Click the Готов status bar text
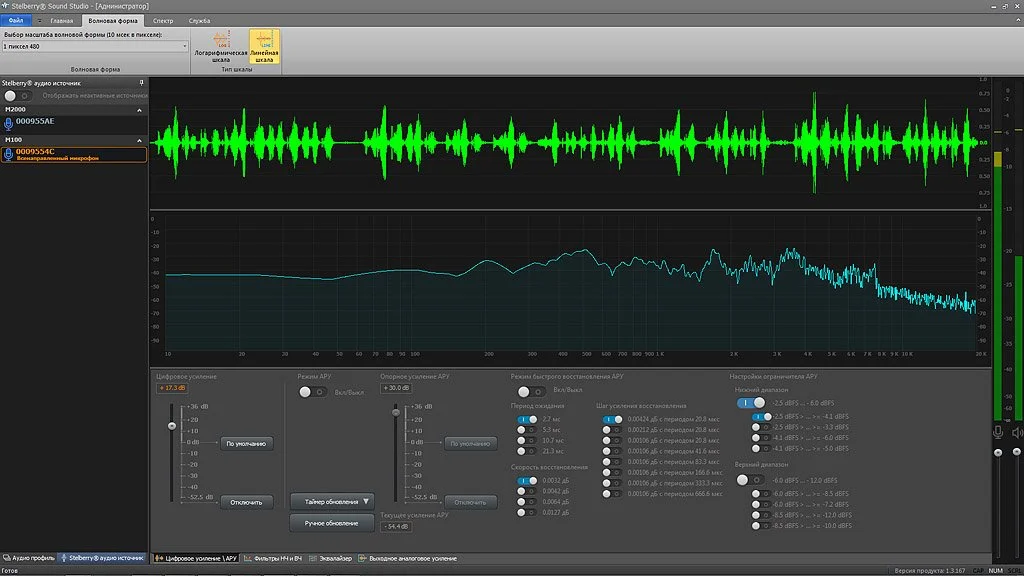This screenshot has height=576, width=1024. (x=10, y=571)
